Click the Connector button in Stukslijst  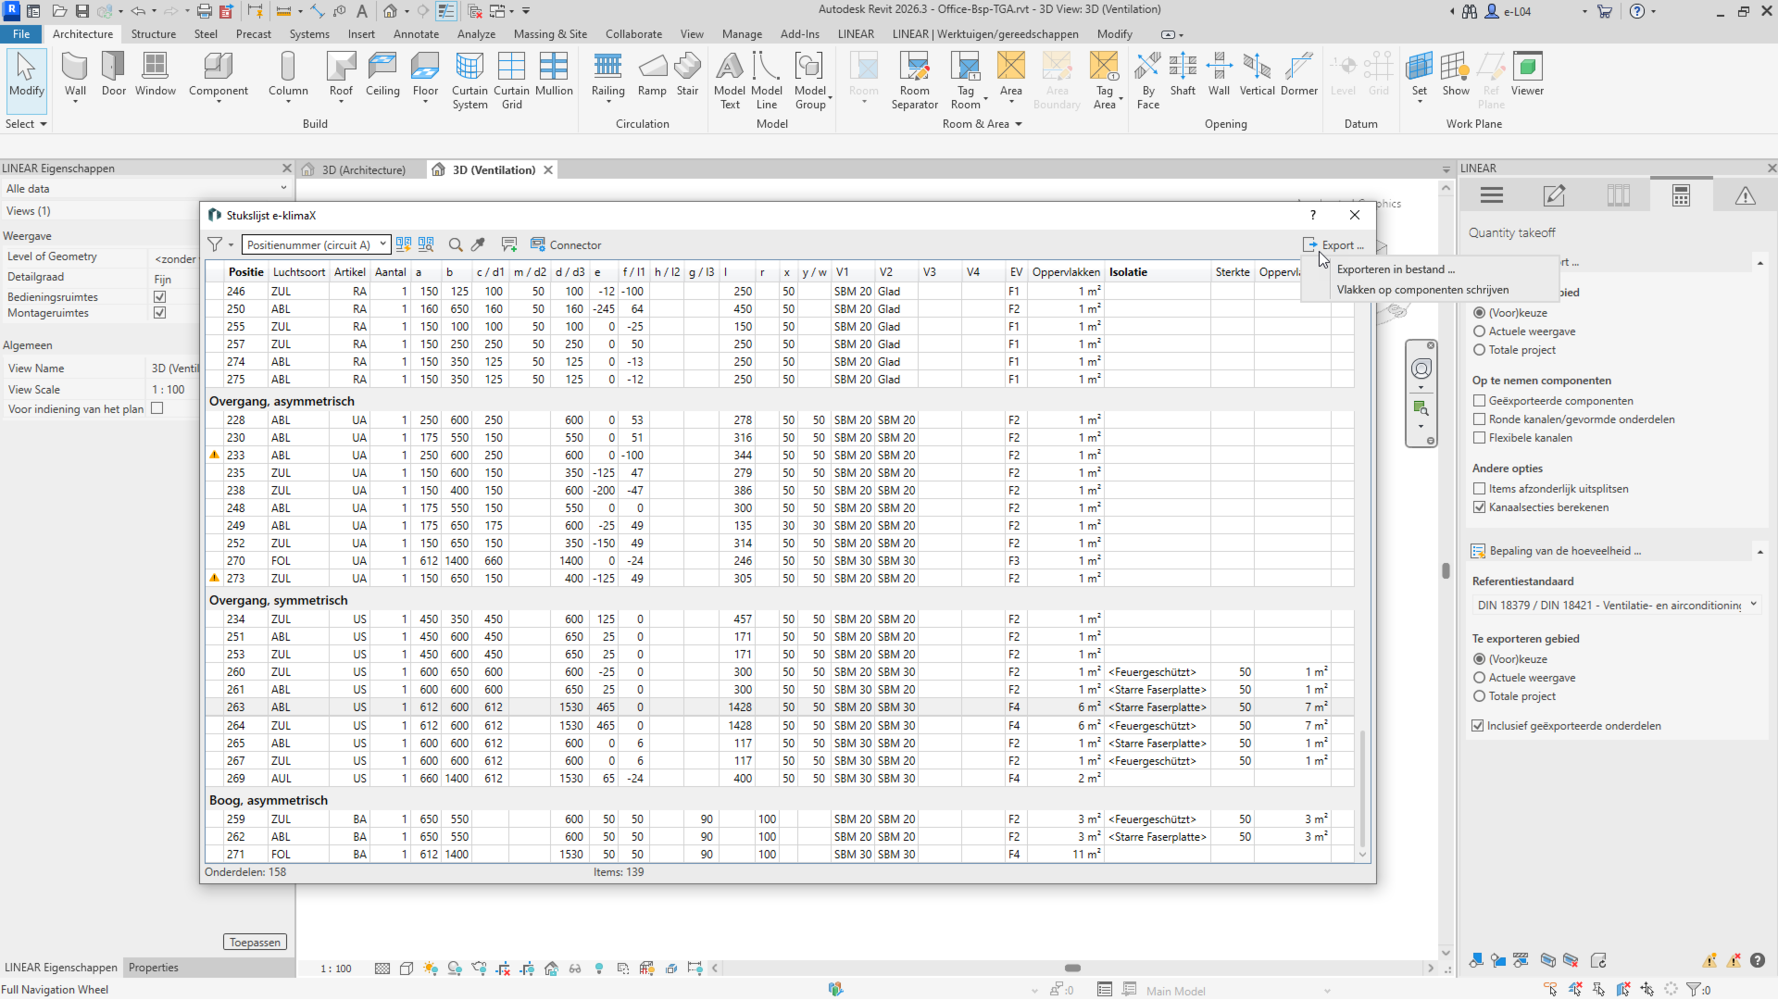coord(566,245)
